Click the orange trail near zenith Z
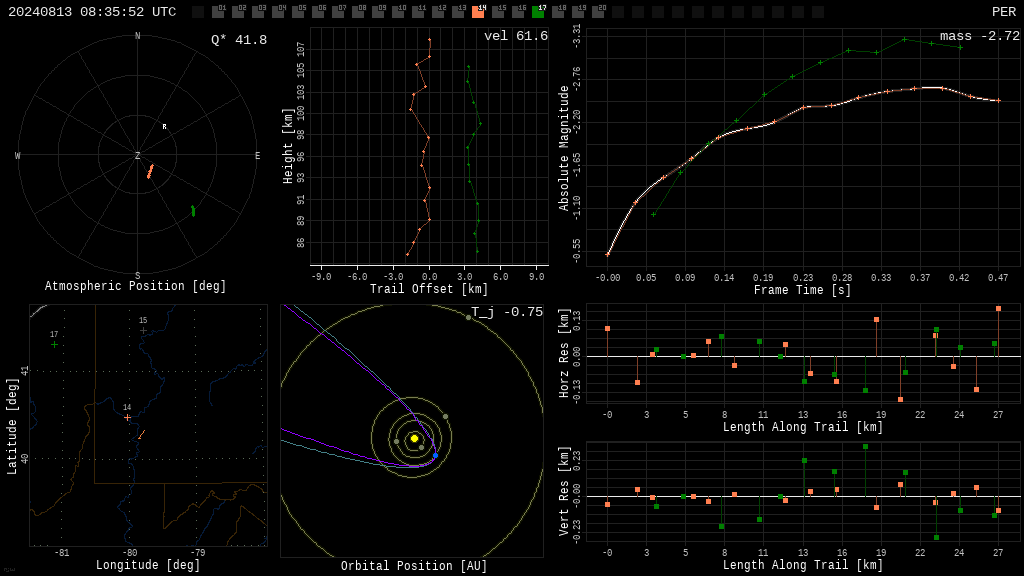 pyautogui.click(x=150, y=172)
